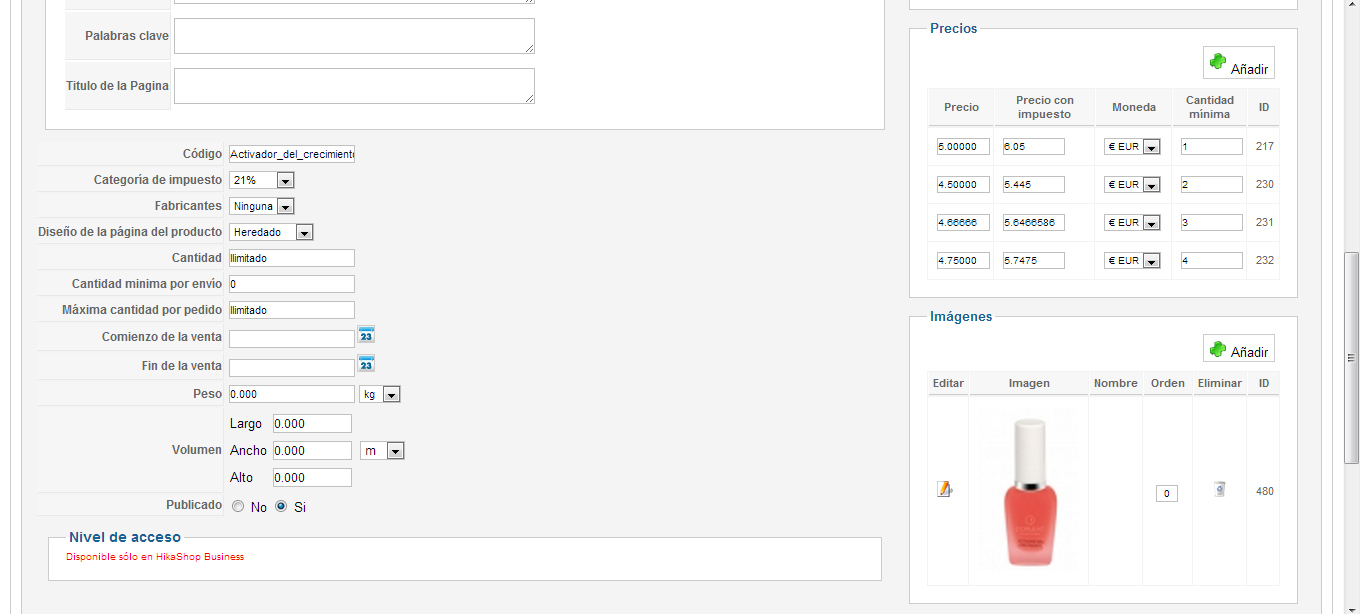Click the edit image pencil icon
This screenshot has height=614, width=1360.
(x=945, y=489)
